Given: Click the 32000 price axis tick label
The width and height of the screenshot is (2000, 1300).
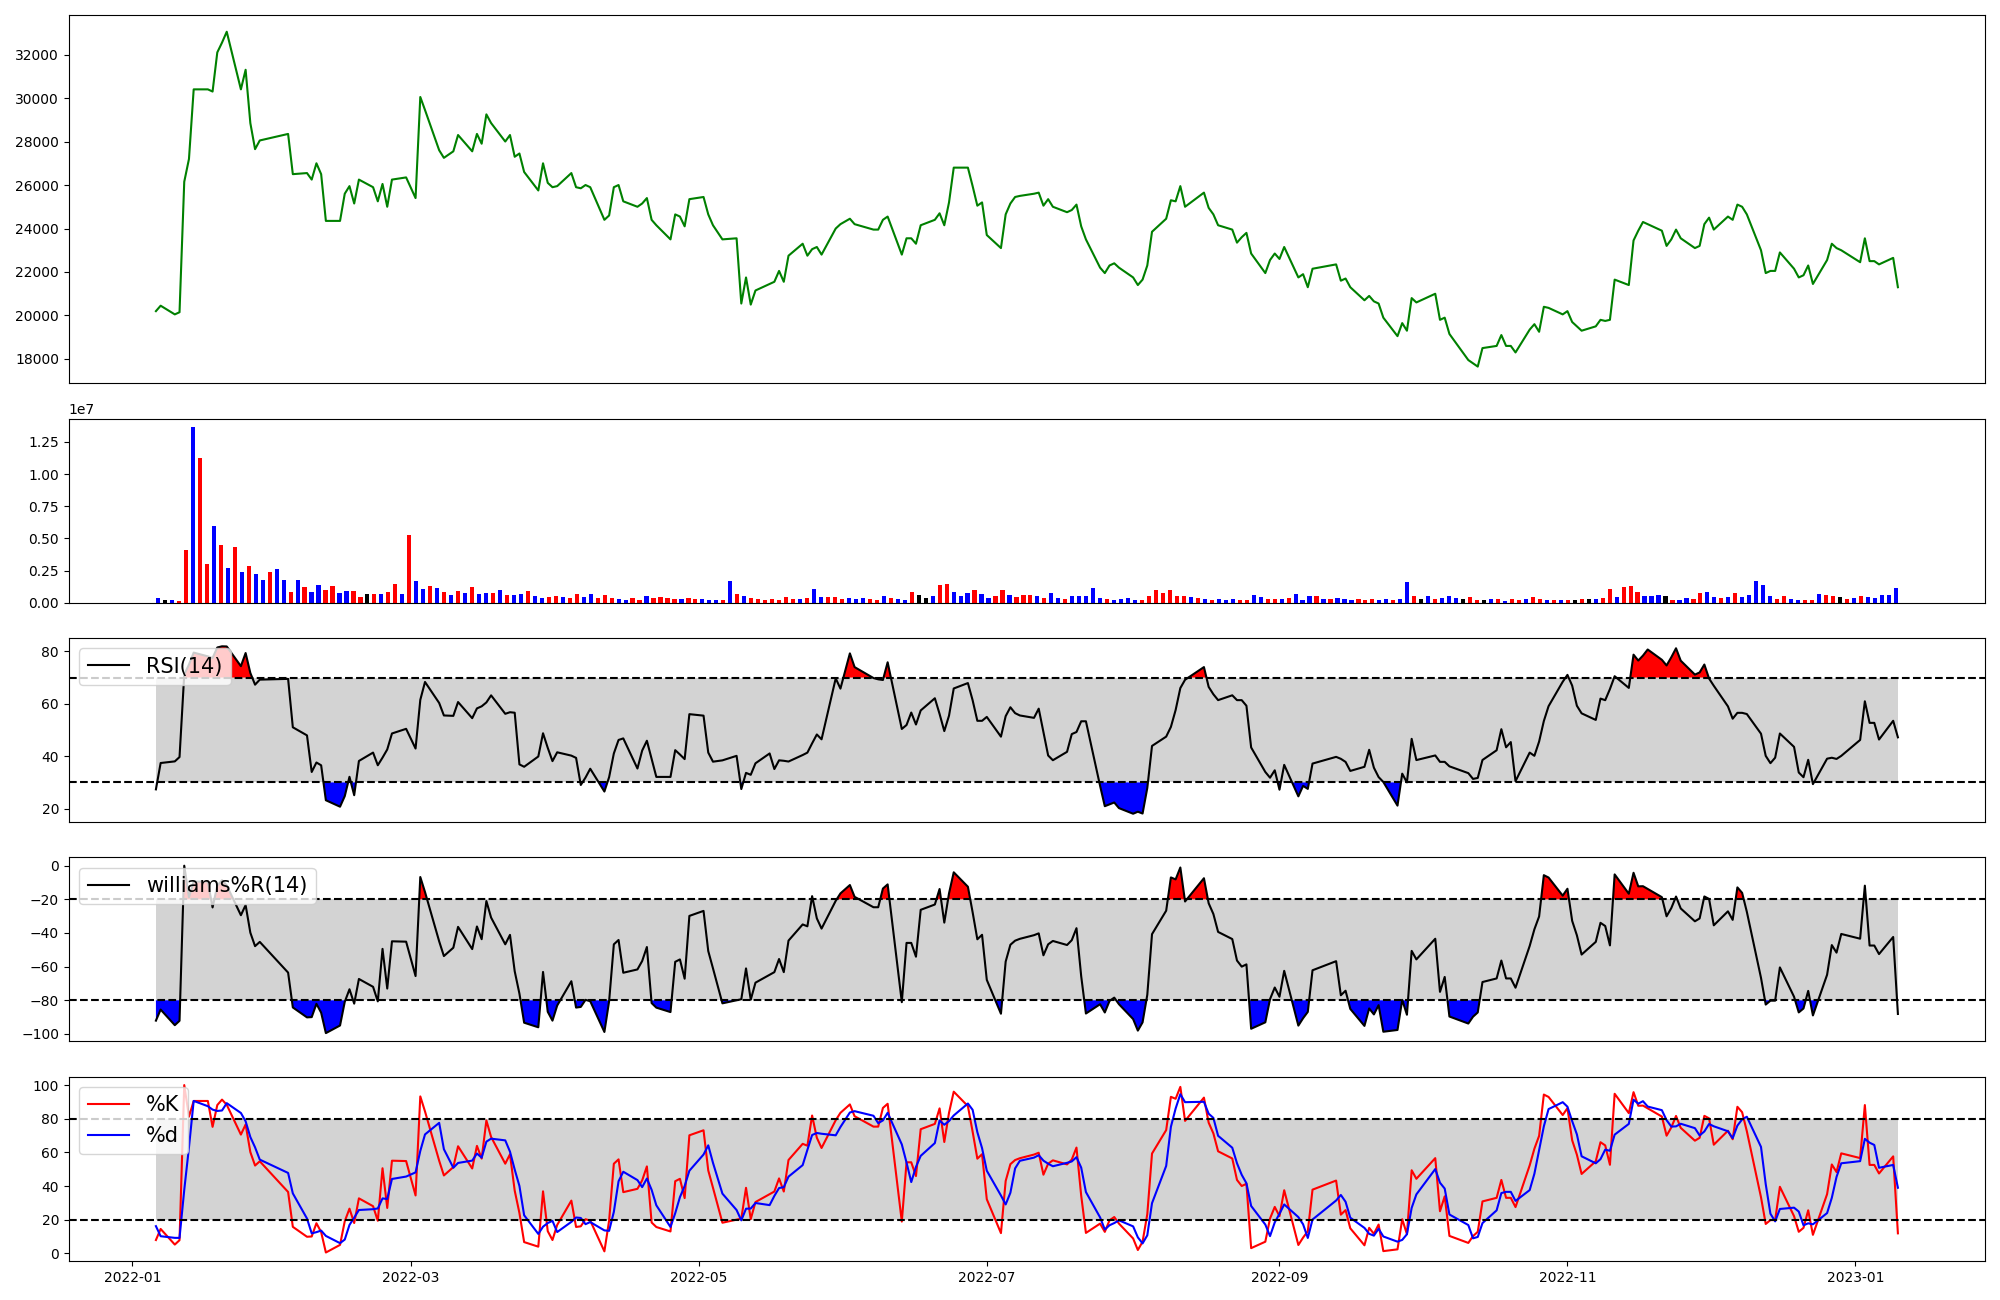Looking at the screenshot, I should [37, 55].
